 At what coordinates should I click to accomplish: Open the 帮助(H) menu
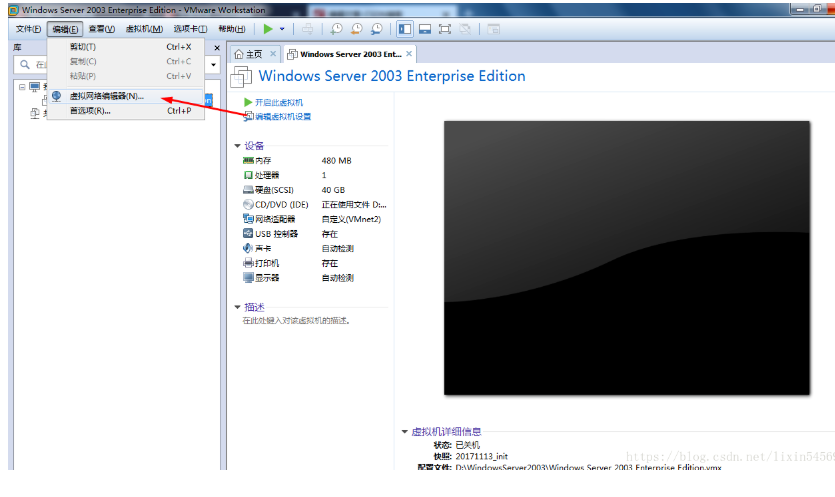point(232,29)
